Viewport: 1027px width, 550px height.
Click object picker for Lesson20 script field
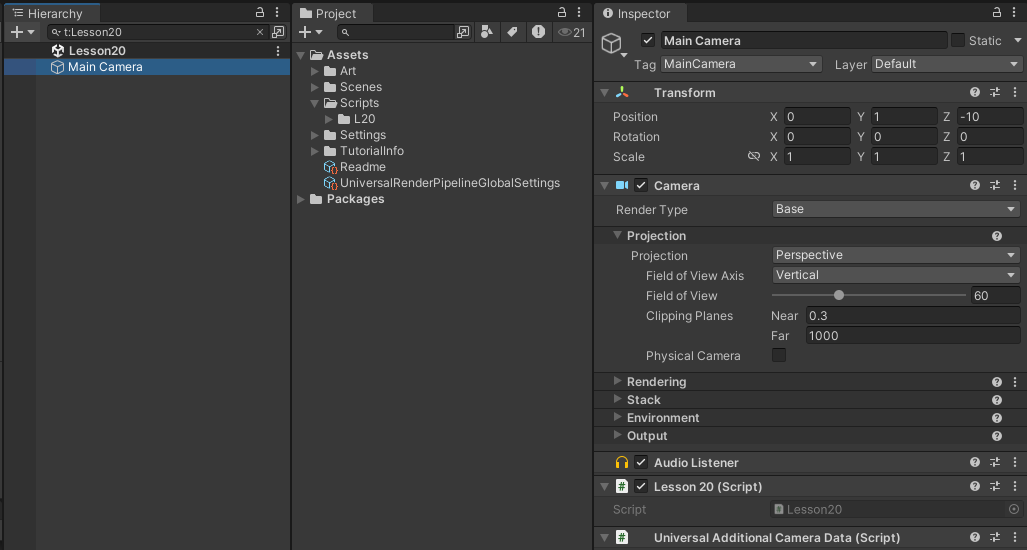coord(1013,510)
